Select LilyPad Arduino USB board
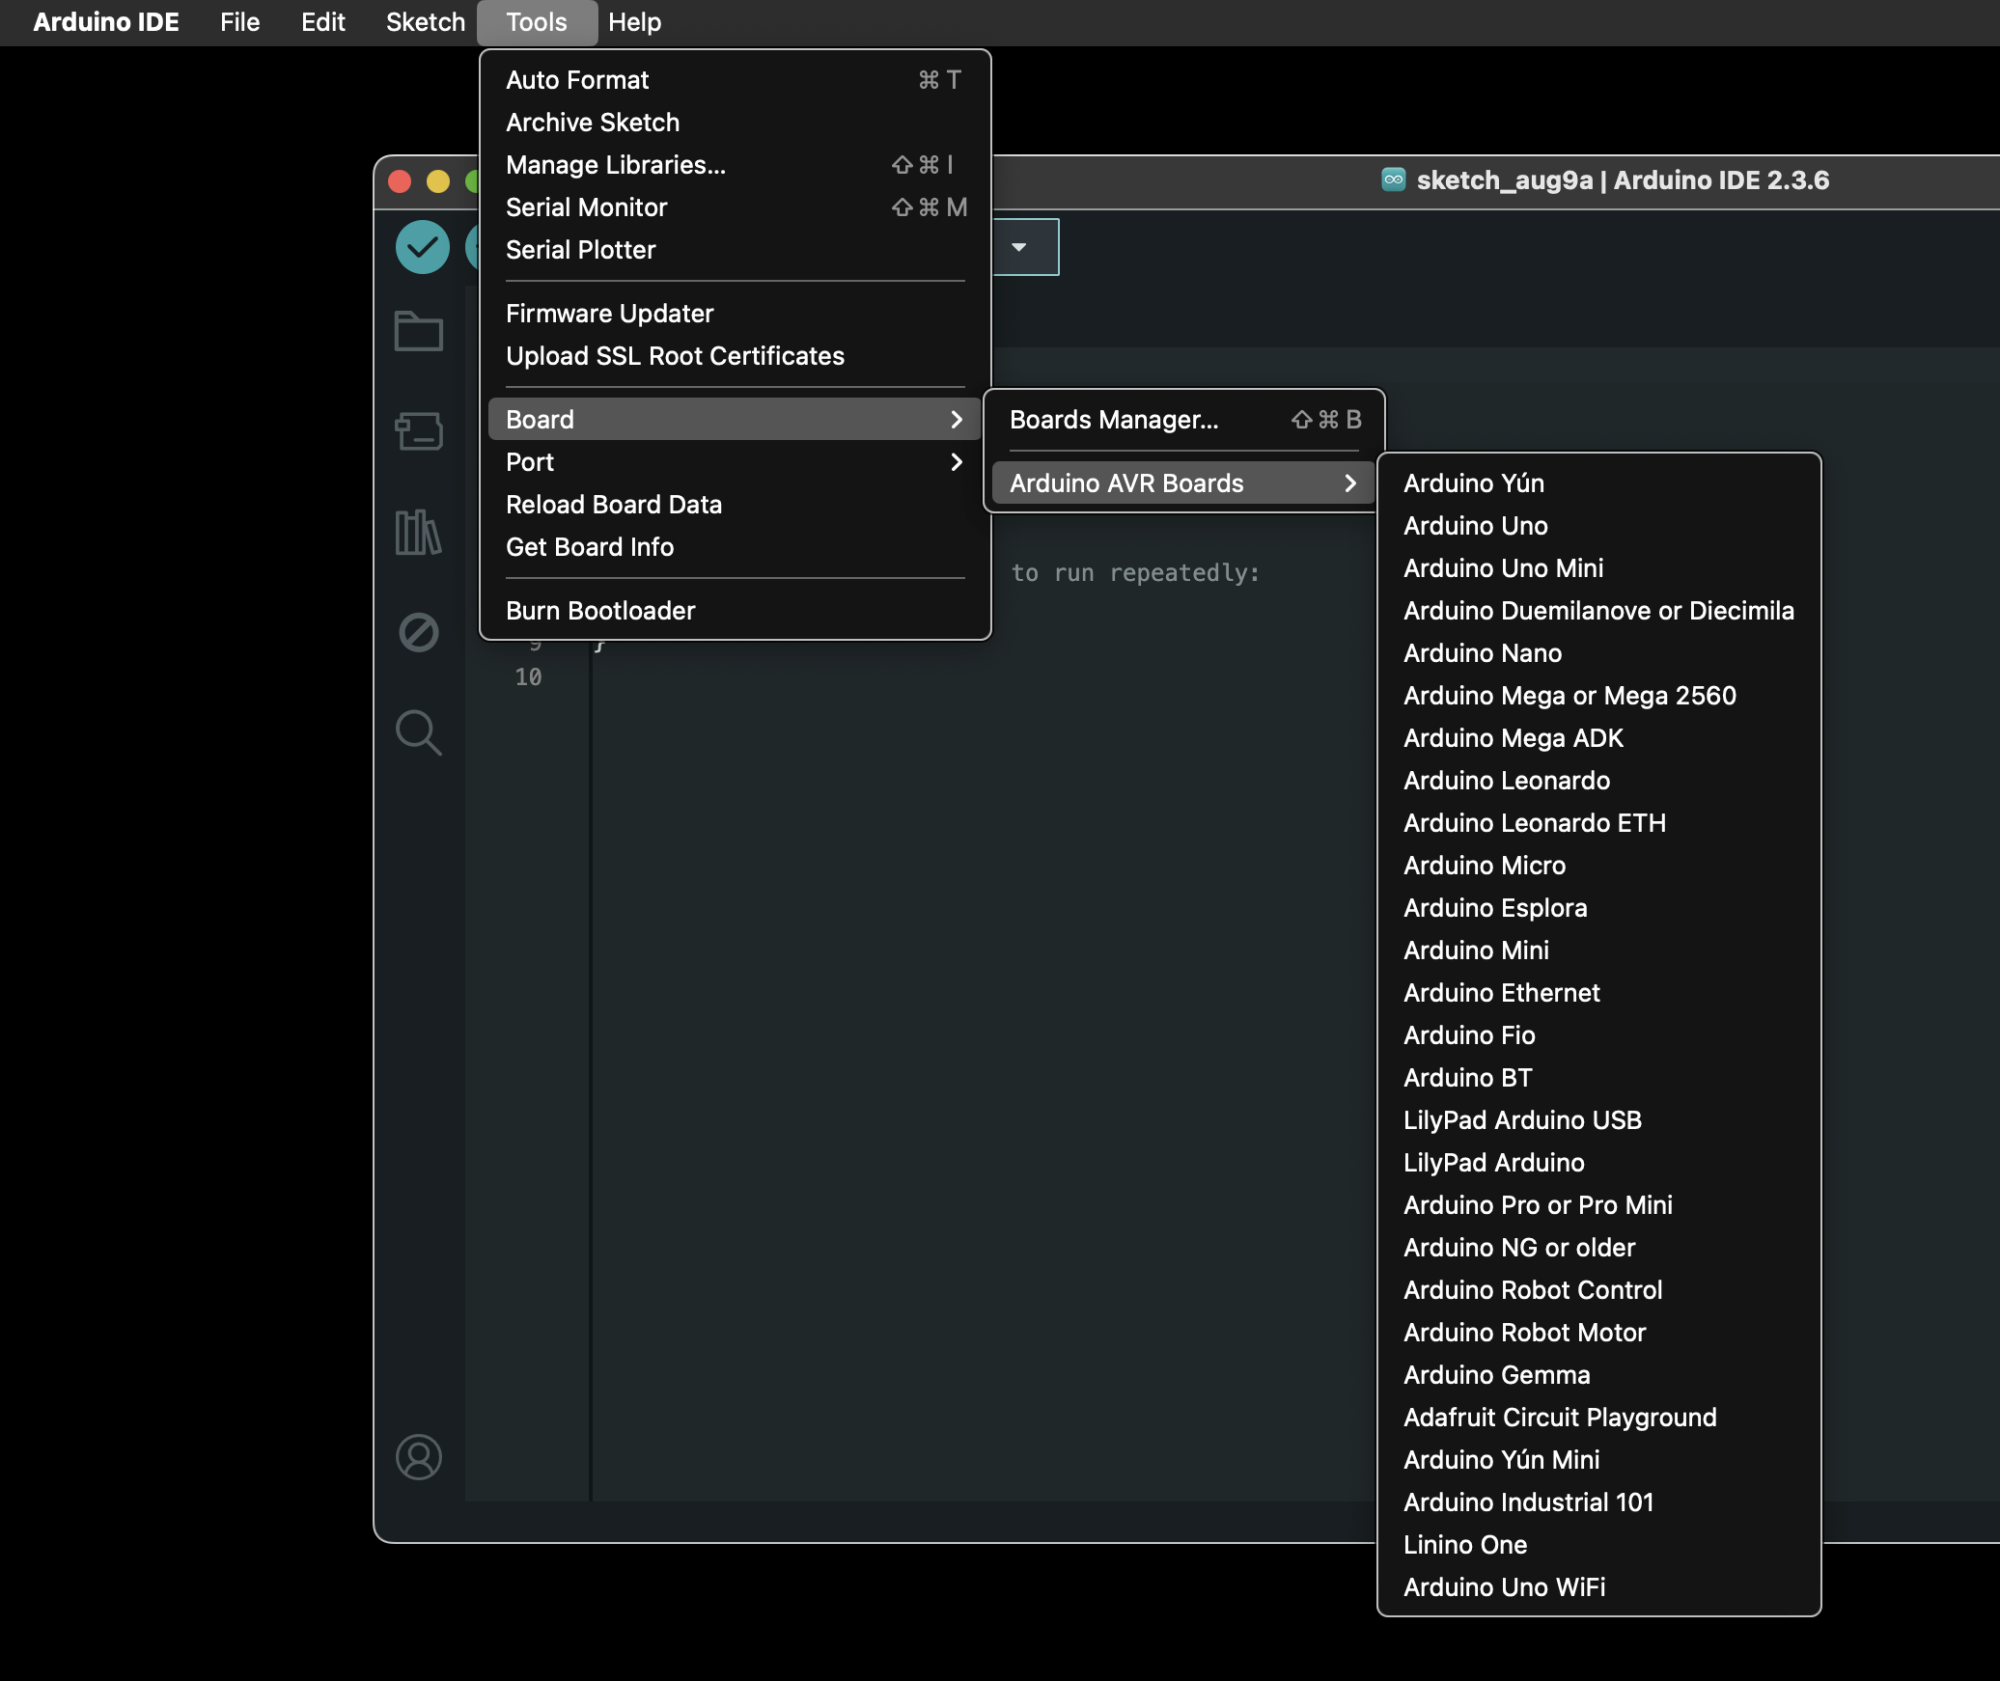Image resolution: width=2000 pixels, height=1681 pixels. point(1598,1120)
